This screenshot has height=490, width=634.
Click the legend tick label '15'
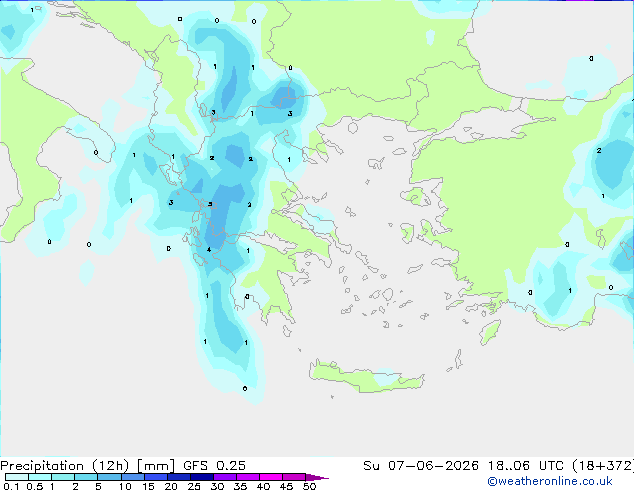click(x=148, y=486)
